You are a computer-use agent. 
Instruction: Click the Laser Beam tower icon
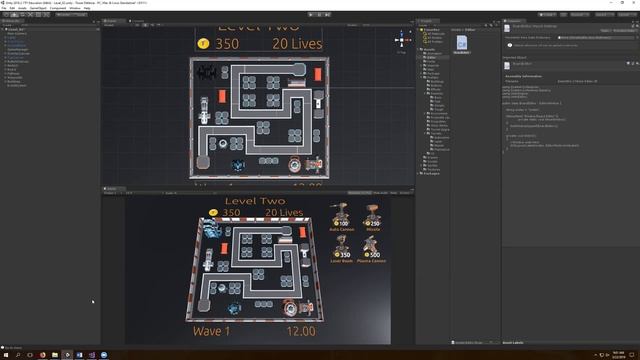tap(341, 246)
